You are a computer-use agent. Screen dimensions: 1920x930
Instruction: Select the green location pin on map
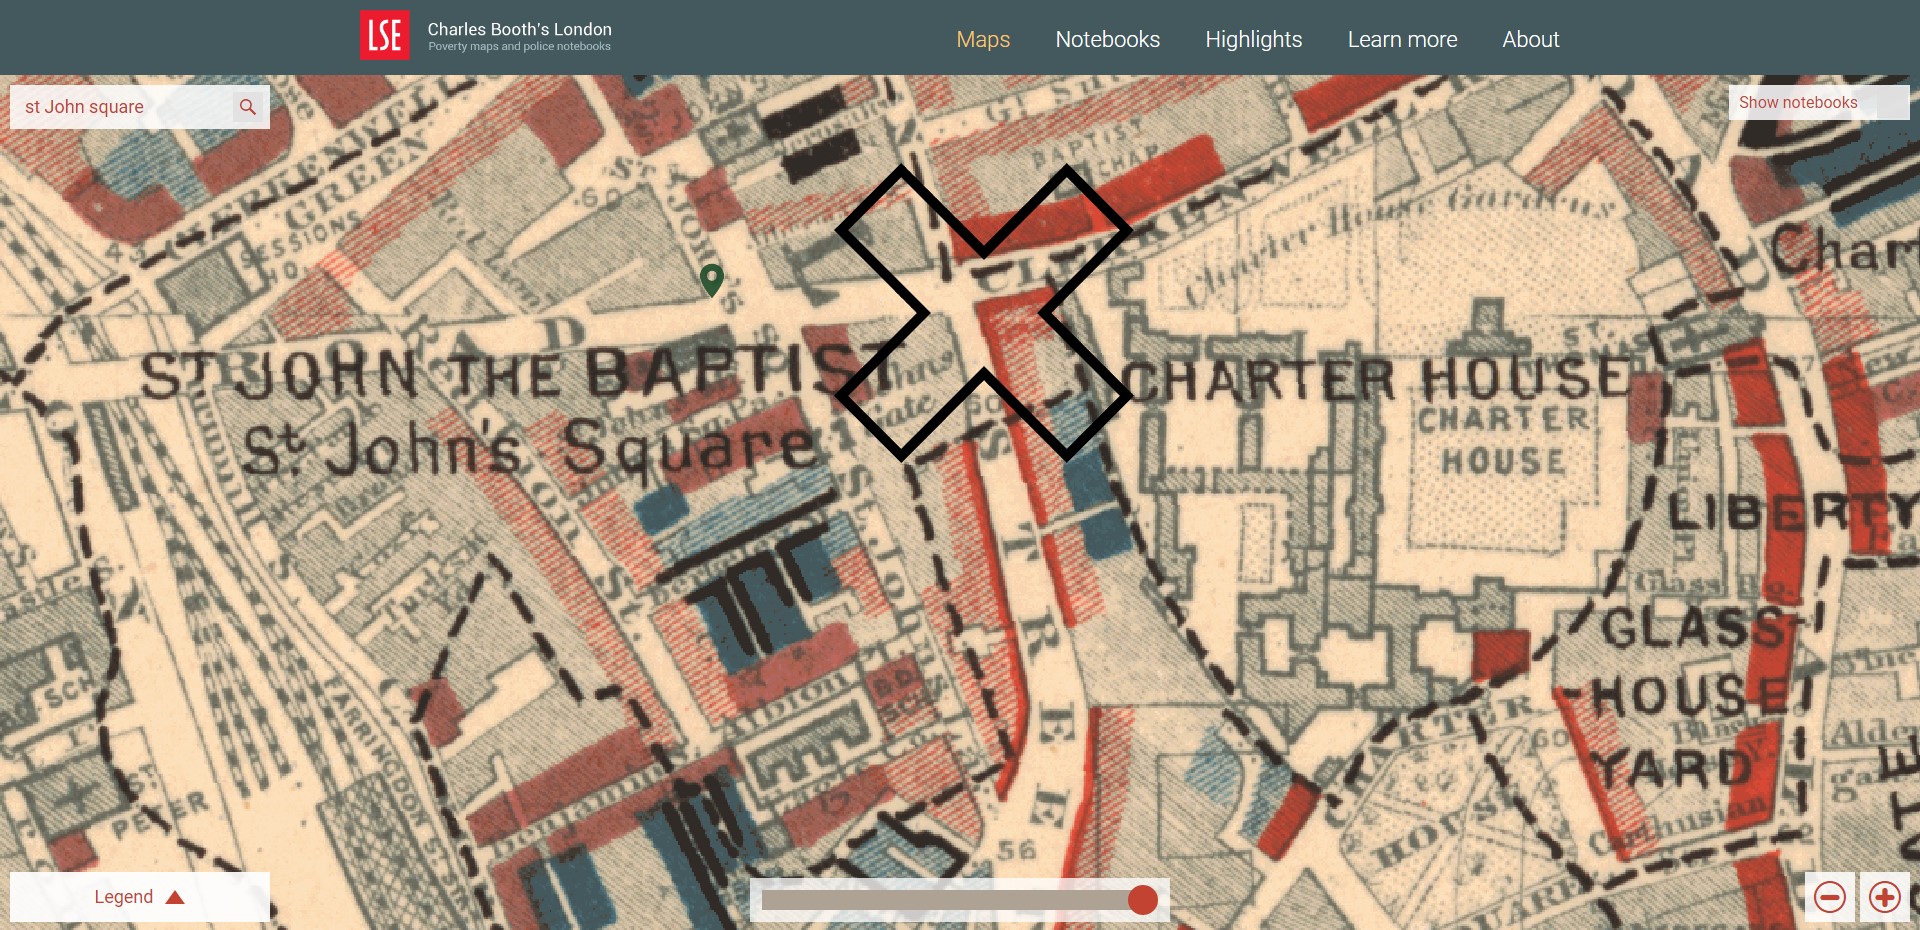click(711, 279)
